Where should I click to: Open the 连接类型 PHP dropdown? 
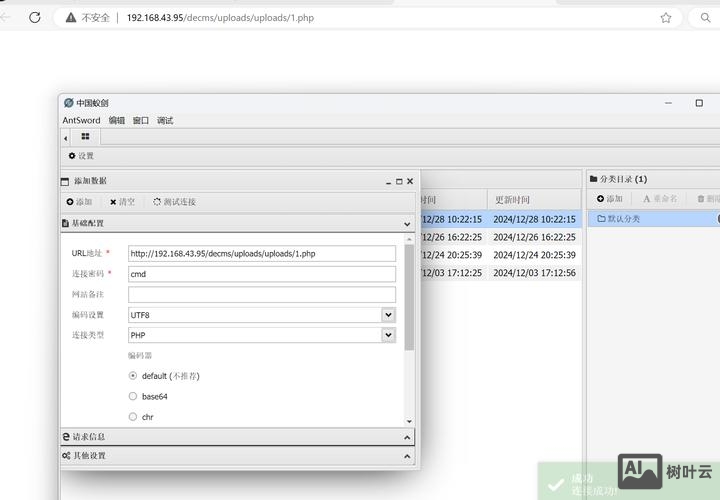(x=262, y=335)
